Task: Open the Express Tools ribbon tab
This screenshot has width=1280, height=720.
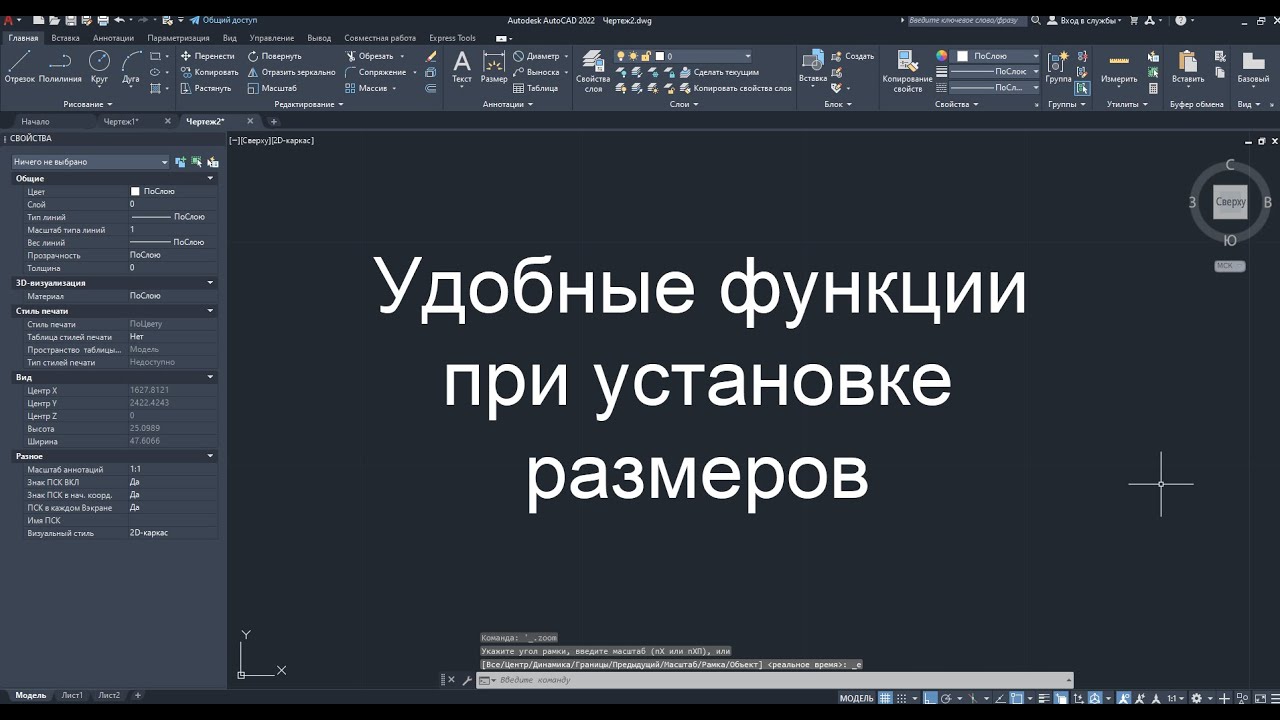Action: coord(452,38)
